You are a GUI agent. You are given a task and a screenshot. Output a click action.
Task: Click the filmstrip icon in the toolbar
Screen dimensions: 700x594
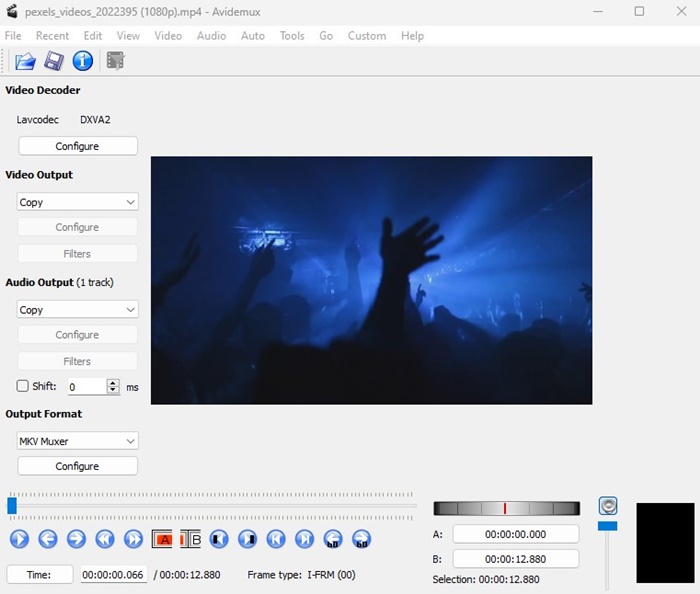pyautogui.click(x=115, y=61)
